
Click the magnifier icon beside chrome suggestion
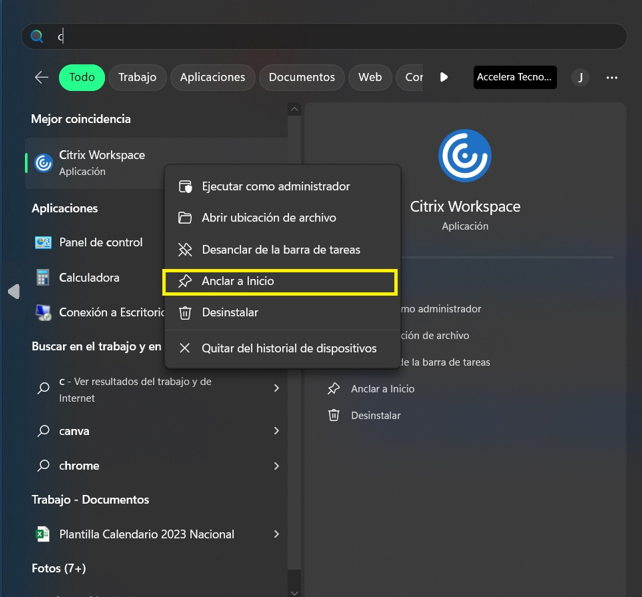point(43,466)
